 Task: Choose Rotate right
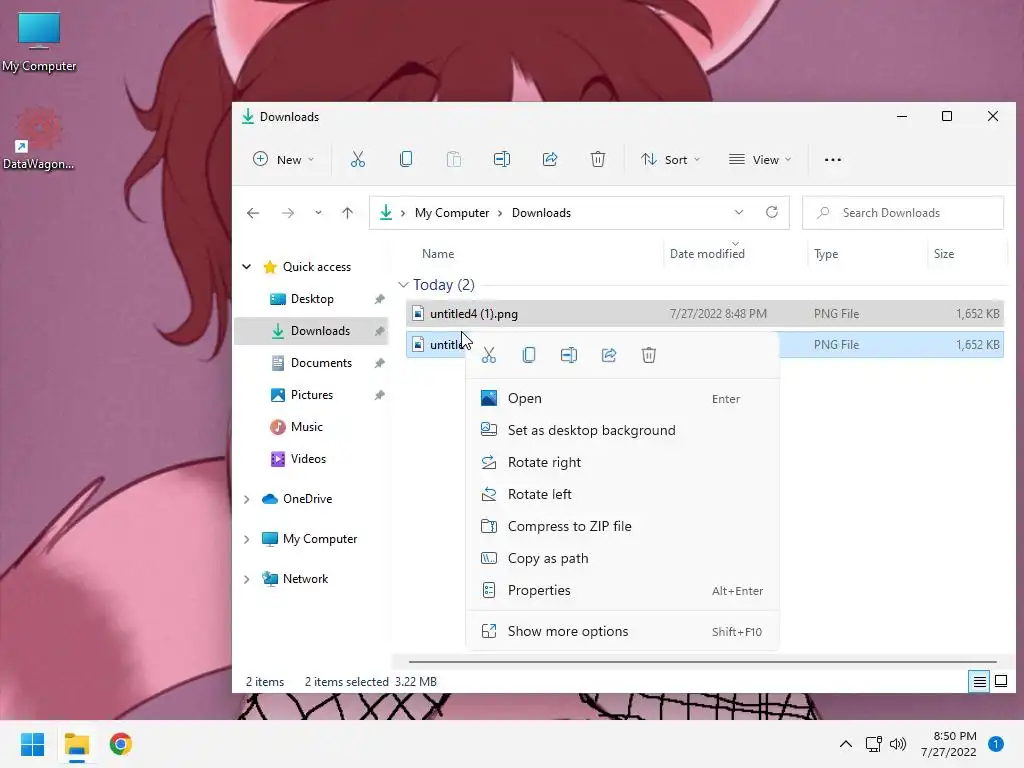point(622,462)
